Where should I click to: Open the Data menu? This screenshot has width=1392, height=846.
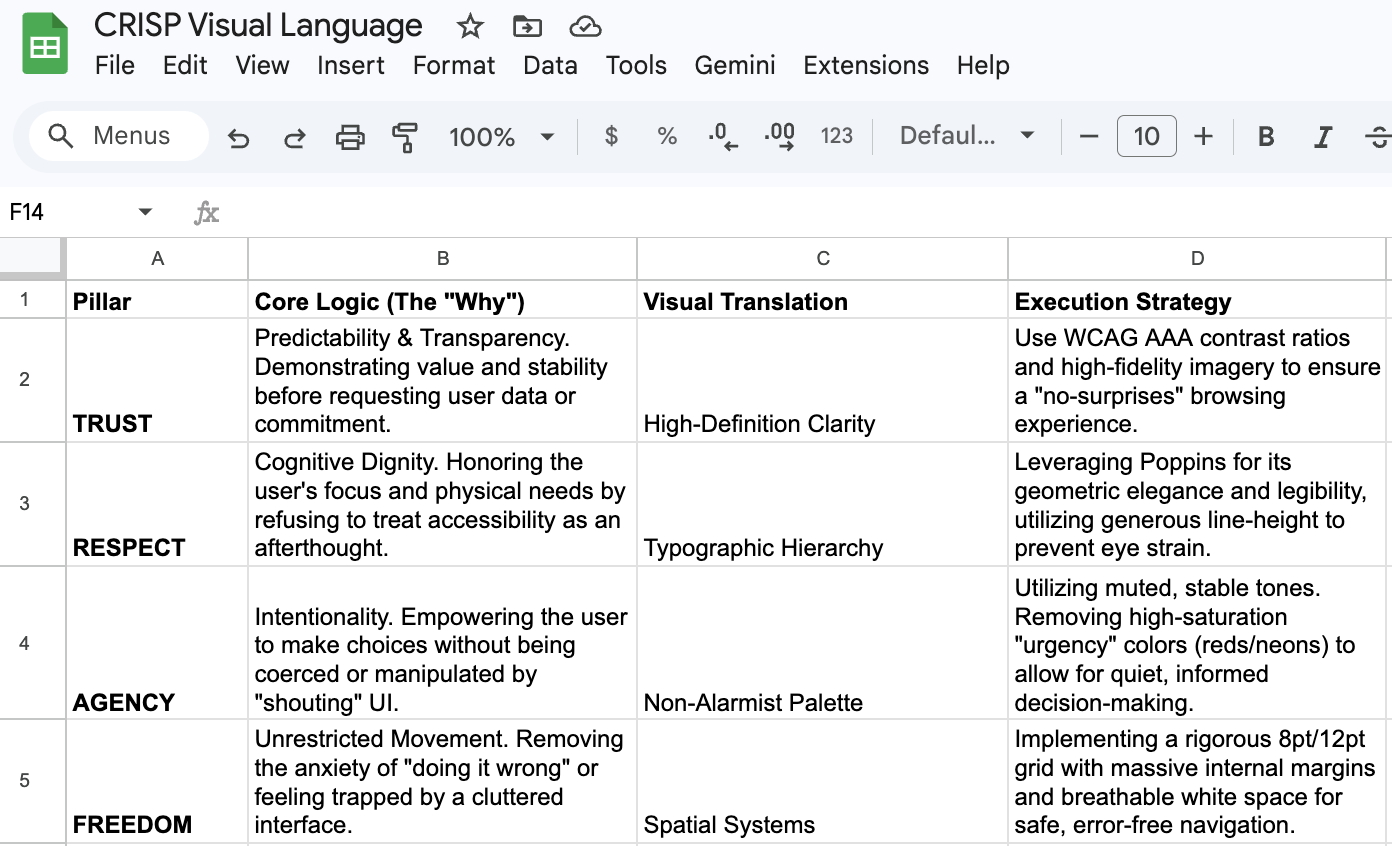pos(550,65)
